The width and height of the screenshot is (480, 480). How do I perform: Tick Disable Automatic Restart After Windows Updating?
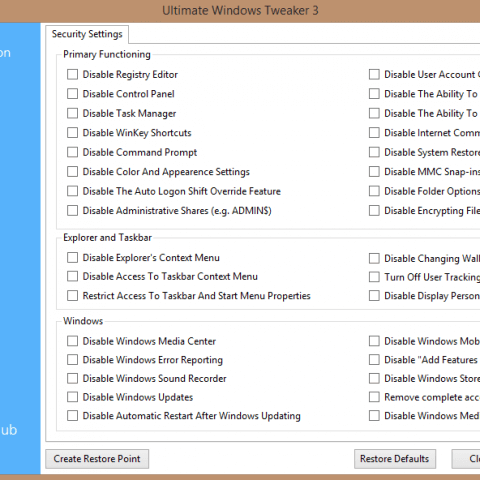pos(72,416)
